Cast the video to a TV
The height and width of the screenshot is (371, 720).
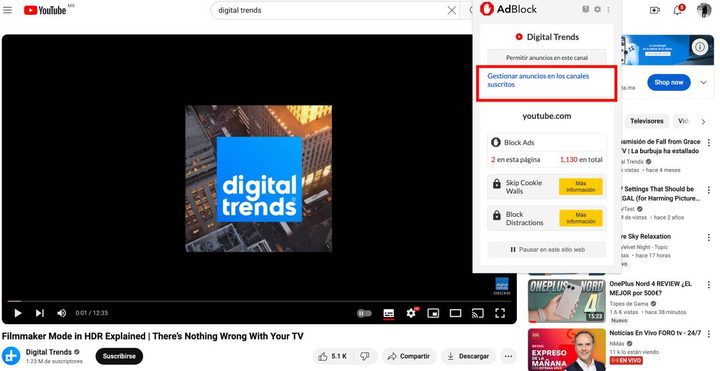pos(478,313)
